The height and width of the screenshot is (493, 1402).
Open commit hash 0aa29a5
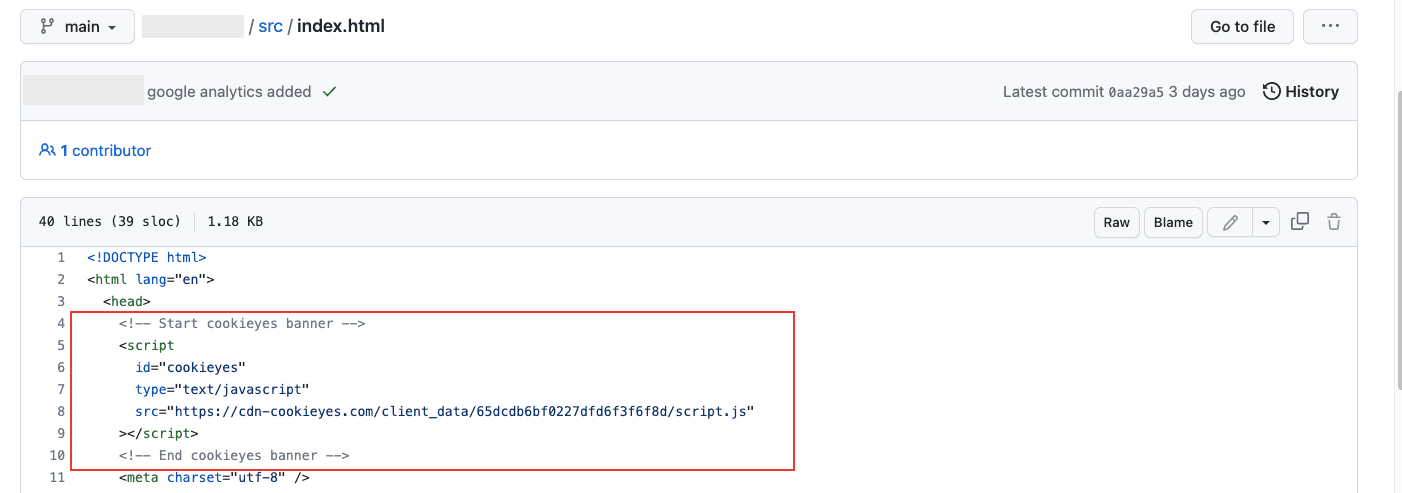1136,92
